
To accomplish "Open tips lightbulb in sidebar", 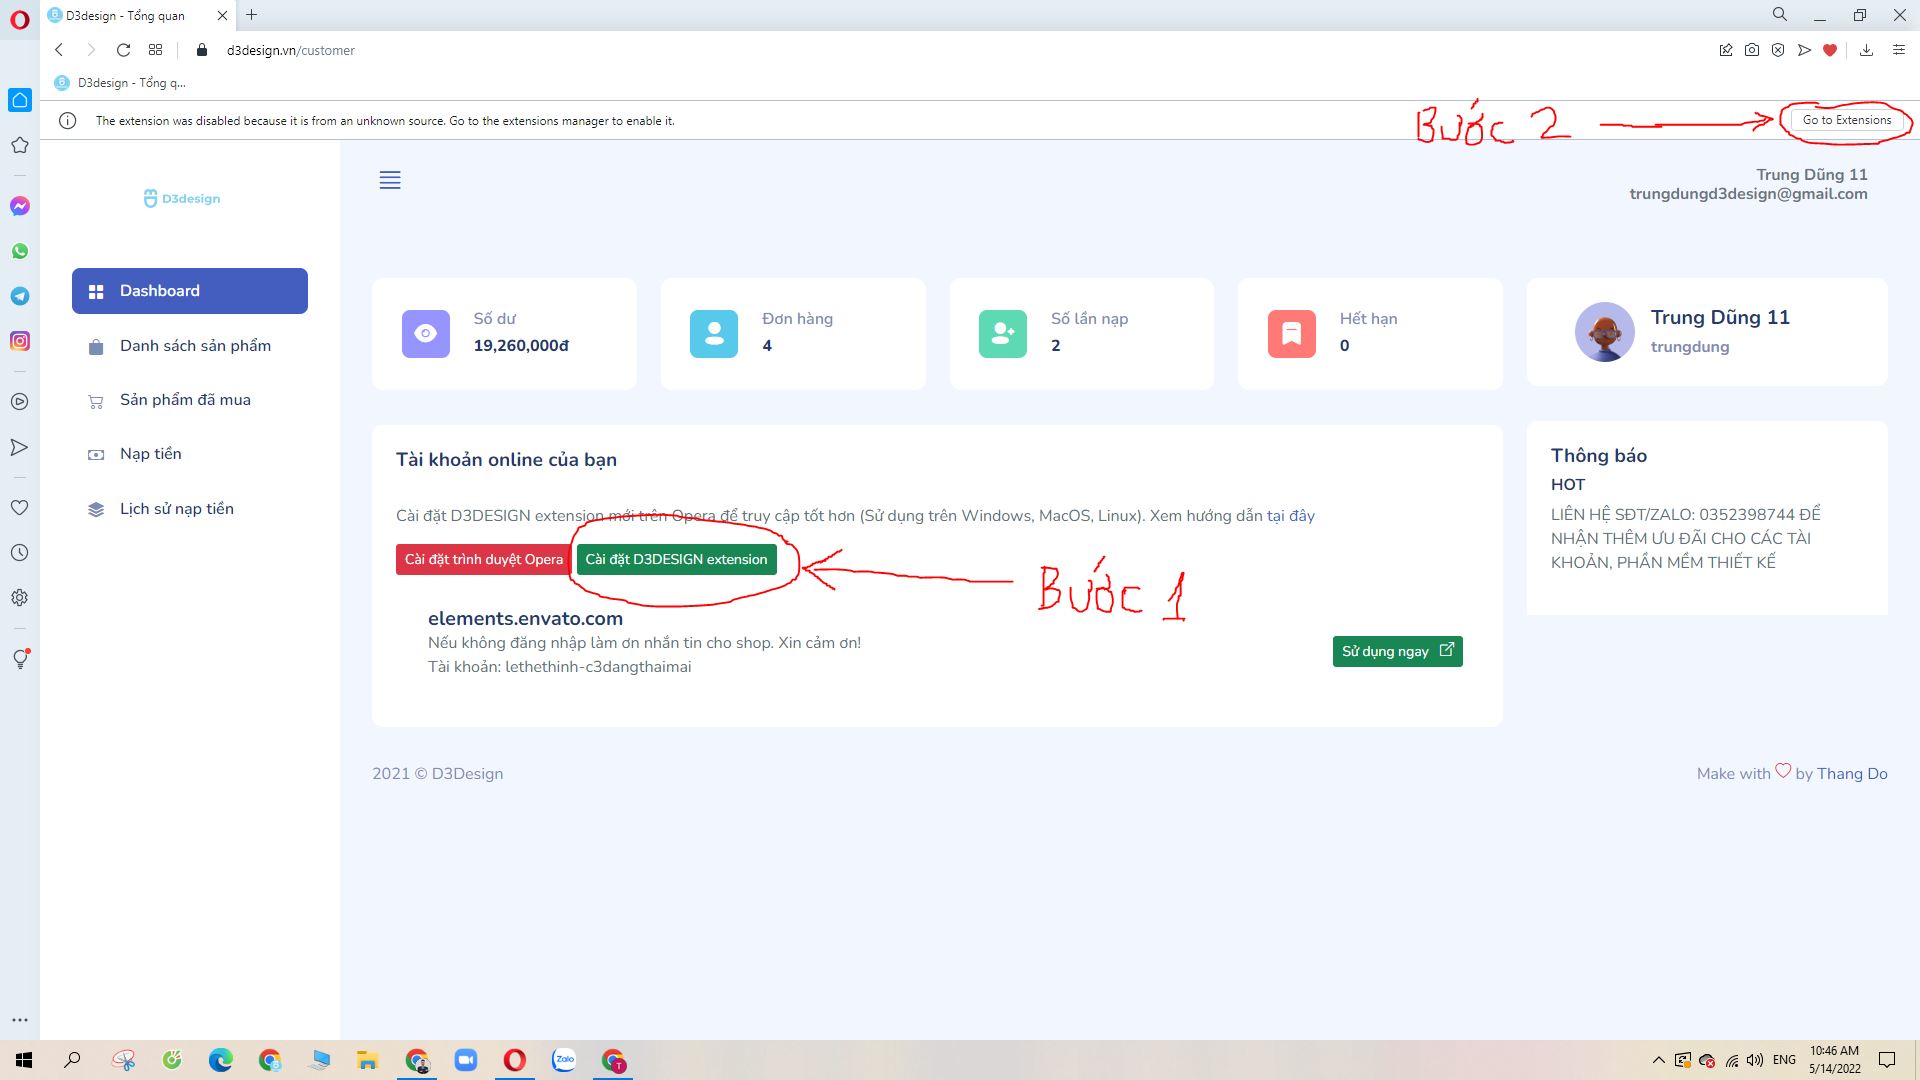I will tap(19, 659).
